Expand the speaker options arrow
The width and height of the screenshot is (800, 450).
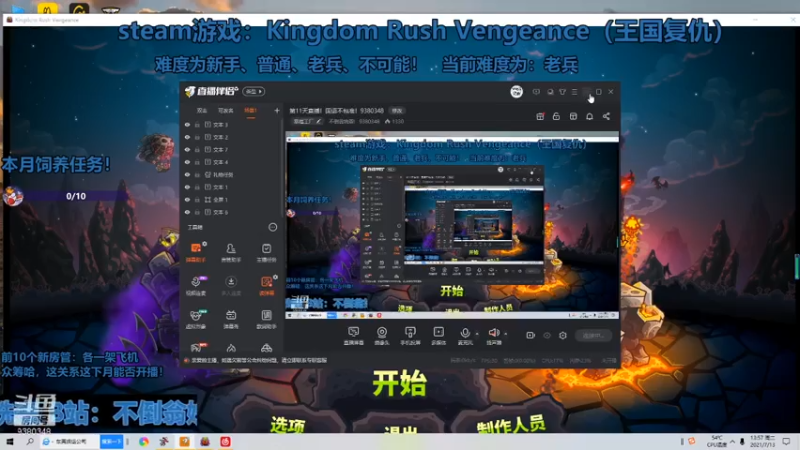[506, 334]
